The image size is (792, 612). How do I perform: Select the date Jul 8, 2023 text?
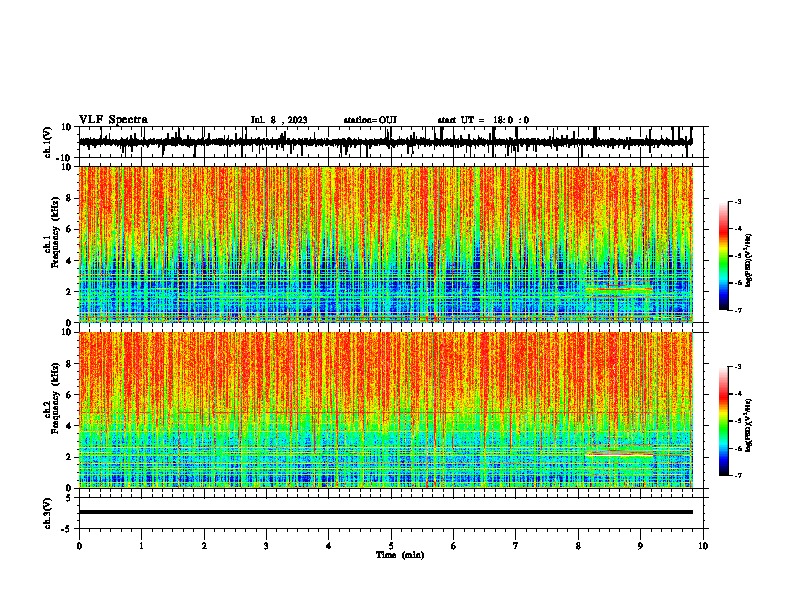click(279, 120)
